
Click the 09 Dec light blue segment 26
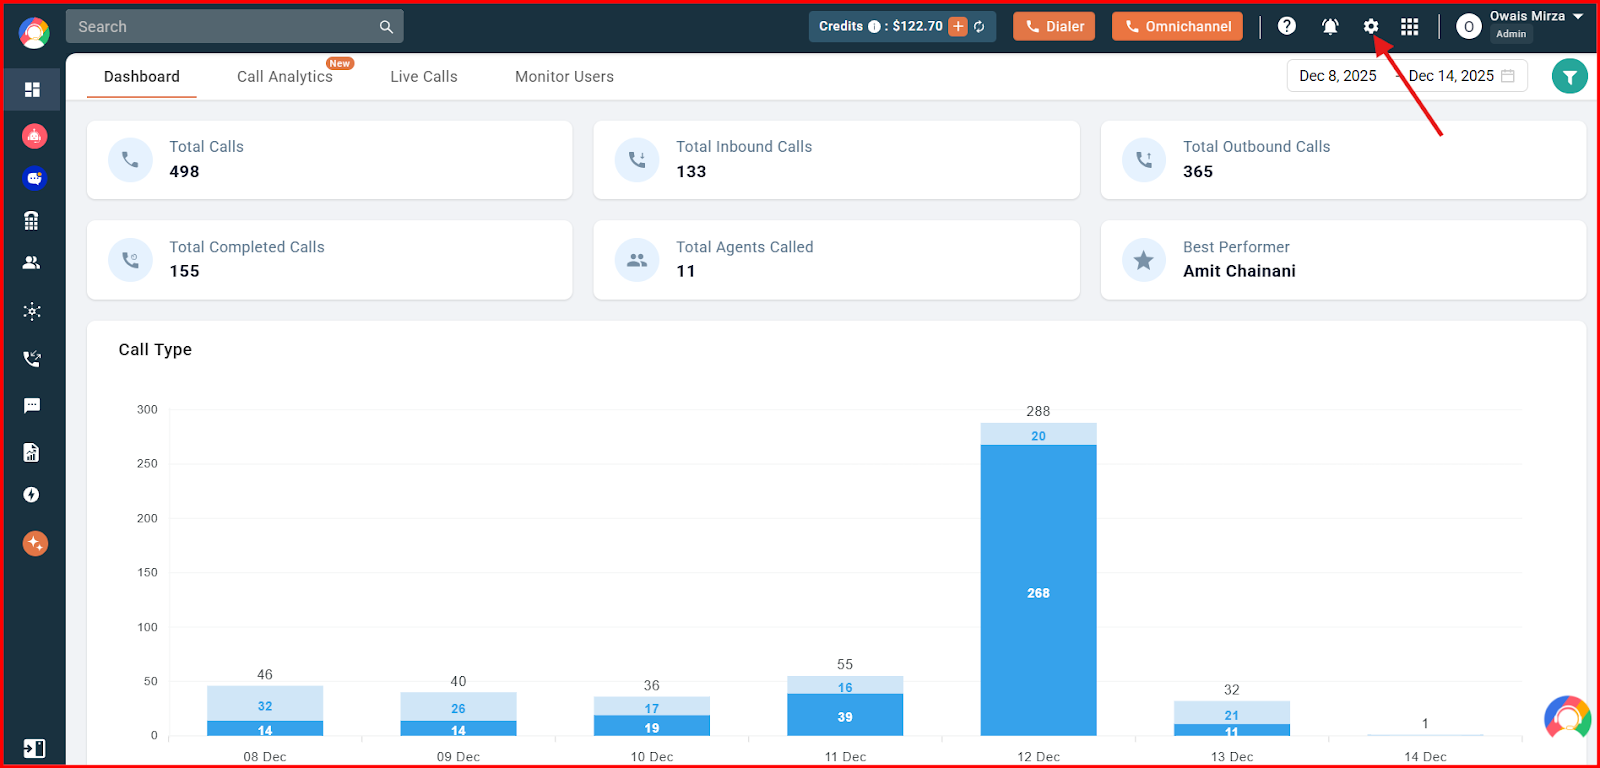click(458, 707)
